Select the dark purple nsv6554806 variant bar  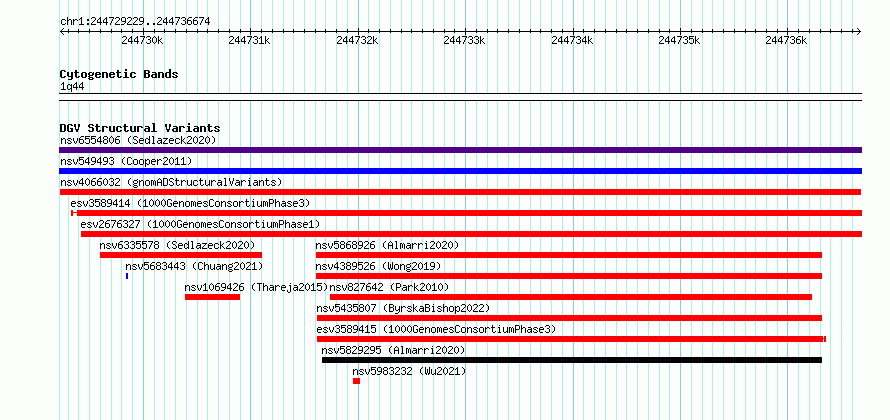point(460,150)
